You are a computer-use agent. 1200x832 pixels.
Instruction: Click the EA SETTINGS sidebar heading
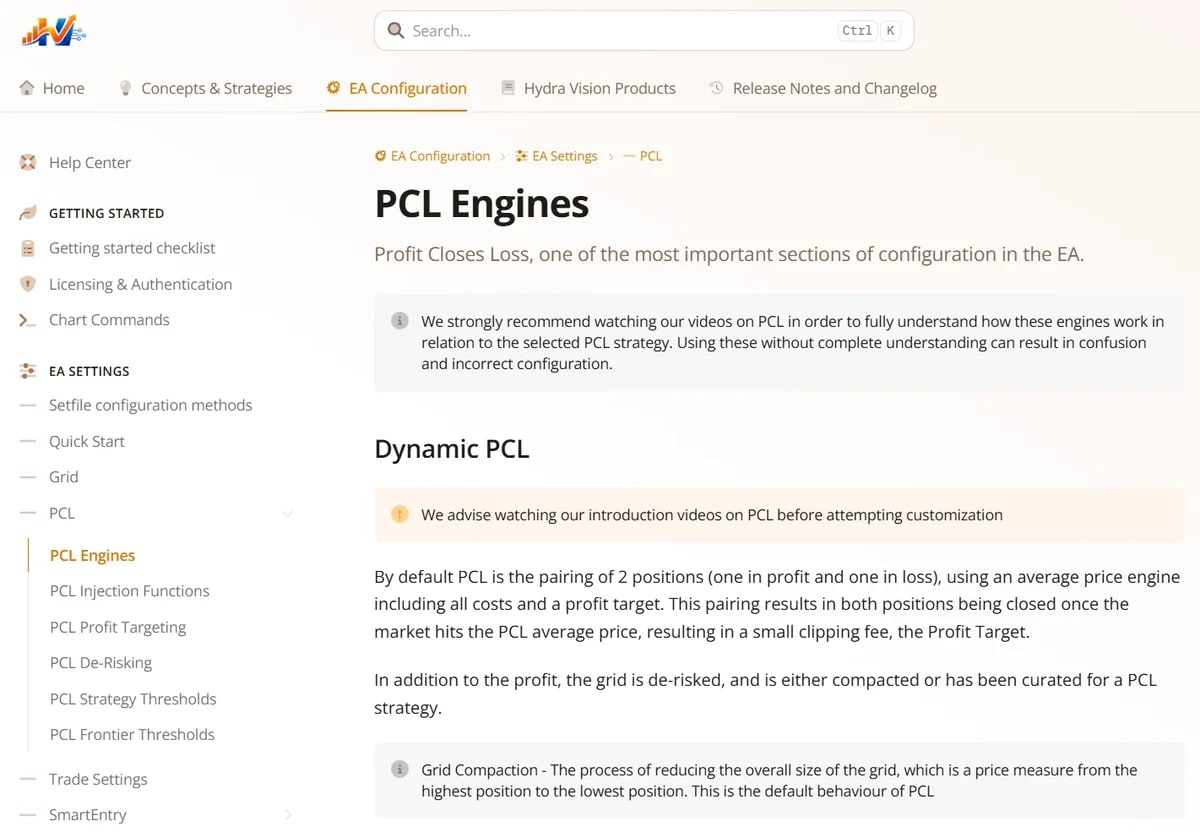click(x=89, y=371)
